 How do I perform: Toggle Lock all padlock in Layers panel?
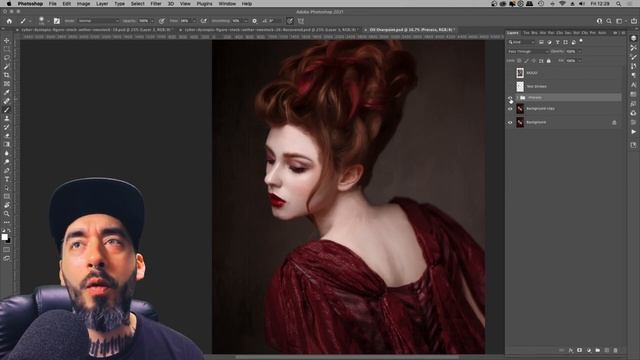click(549, 60)
